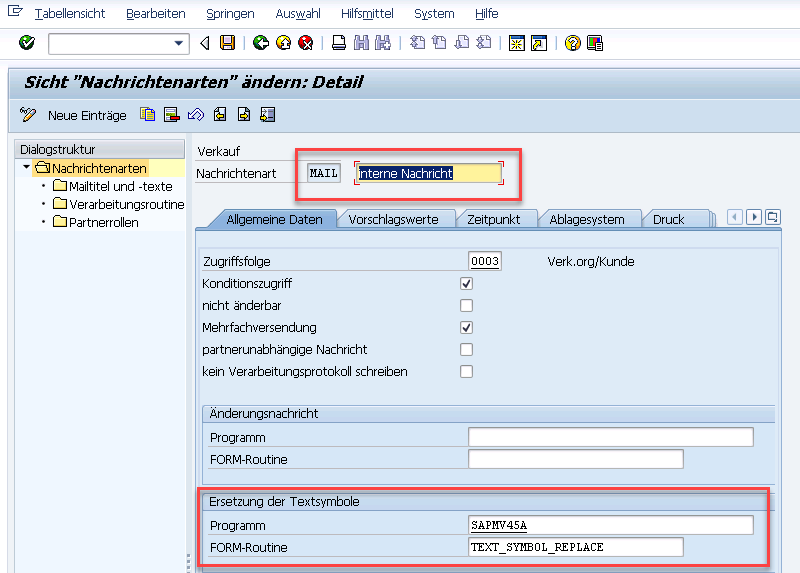800x573 pixels.
Task: Click the Find binoculars icon
Action: pos(361,43)
